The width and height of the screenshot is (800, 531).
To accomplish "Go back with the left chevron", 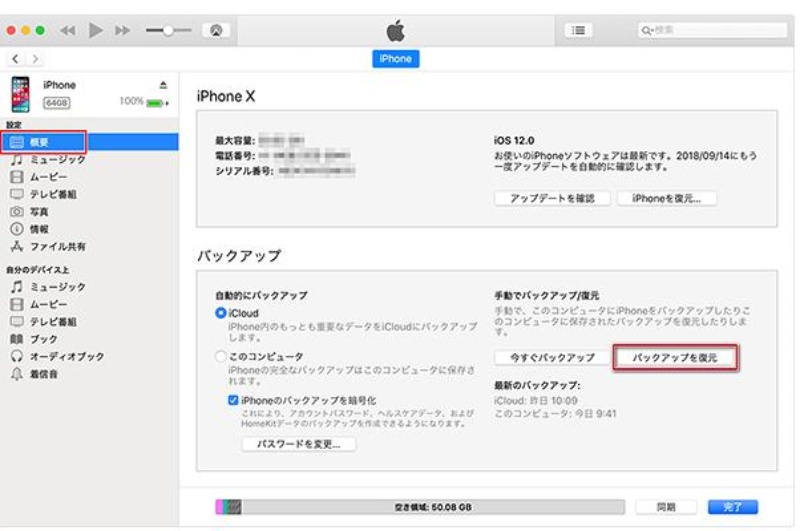I will [x=15, y=59].
